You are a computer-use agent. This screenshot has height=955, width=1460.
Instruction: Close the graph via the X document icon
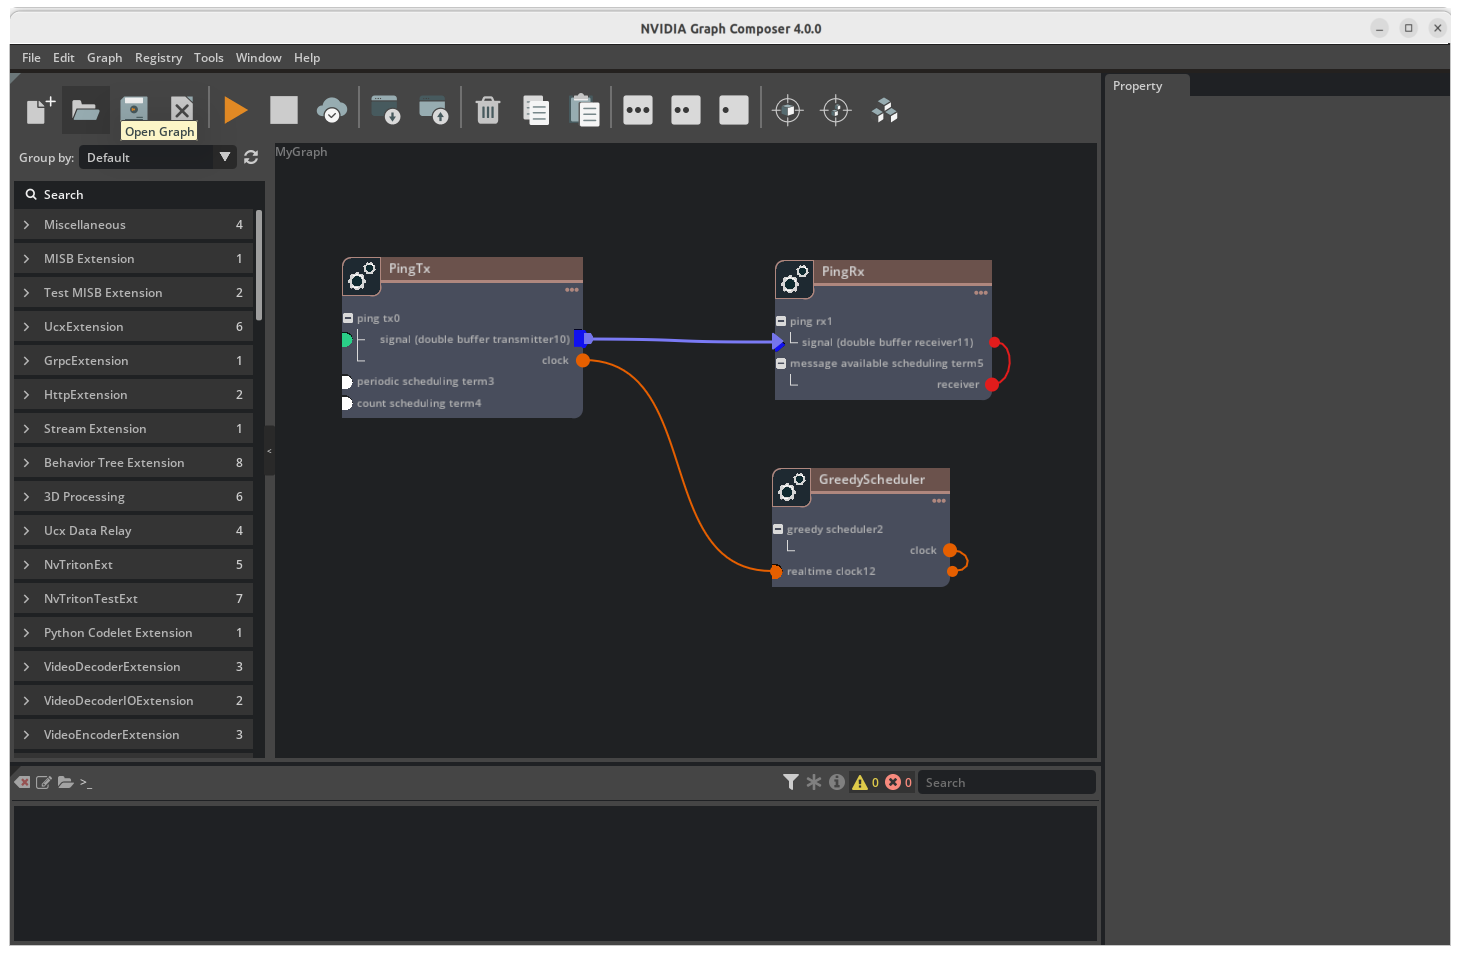tap(181, 107)
